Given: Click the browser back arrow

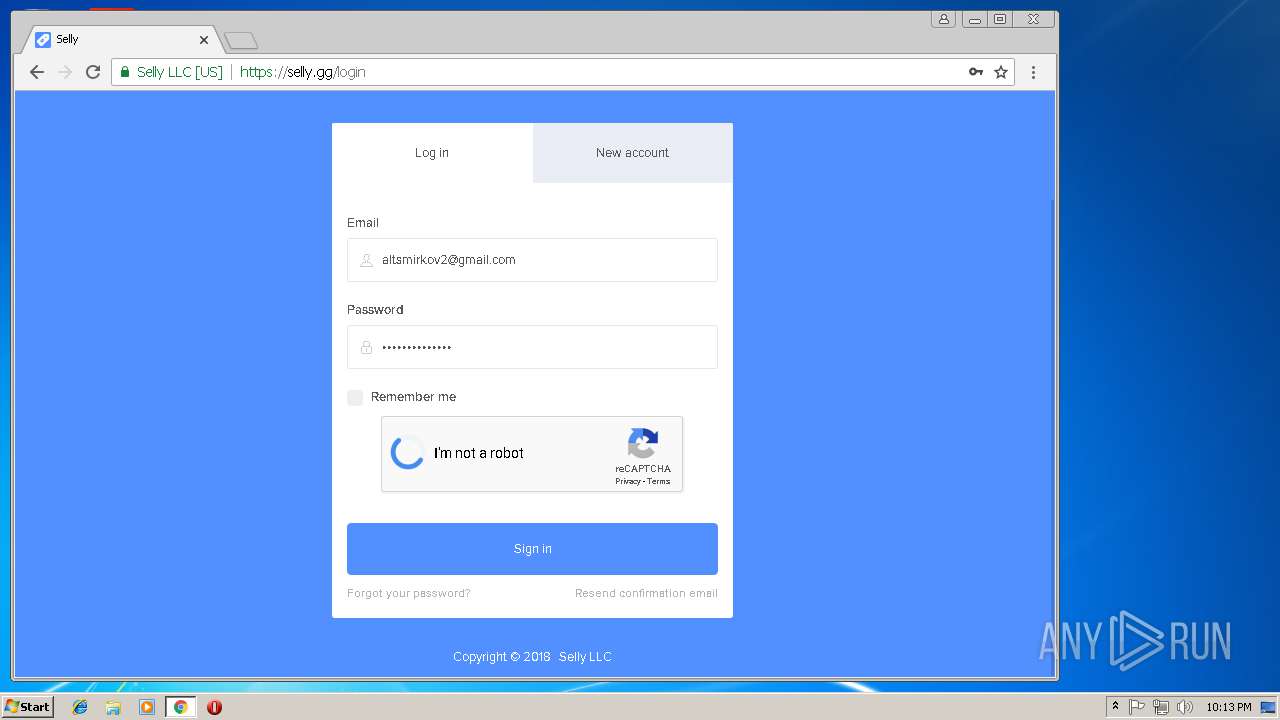Looking at the screenshot, I should 37,72.
